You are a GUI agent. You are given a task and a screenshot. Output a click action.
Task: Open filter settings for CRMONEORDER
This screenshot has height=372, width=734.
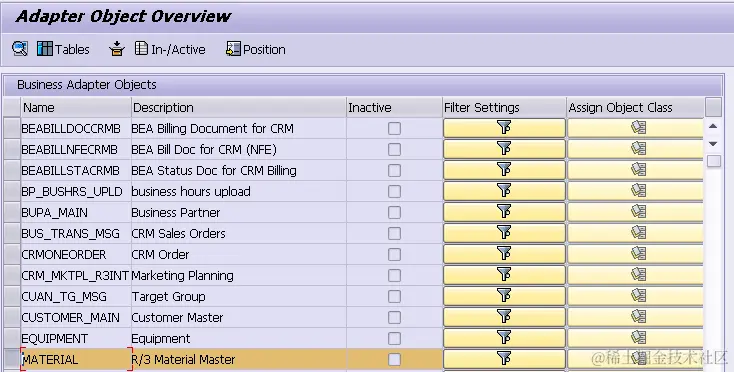504,255
